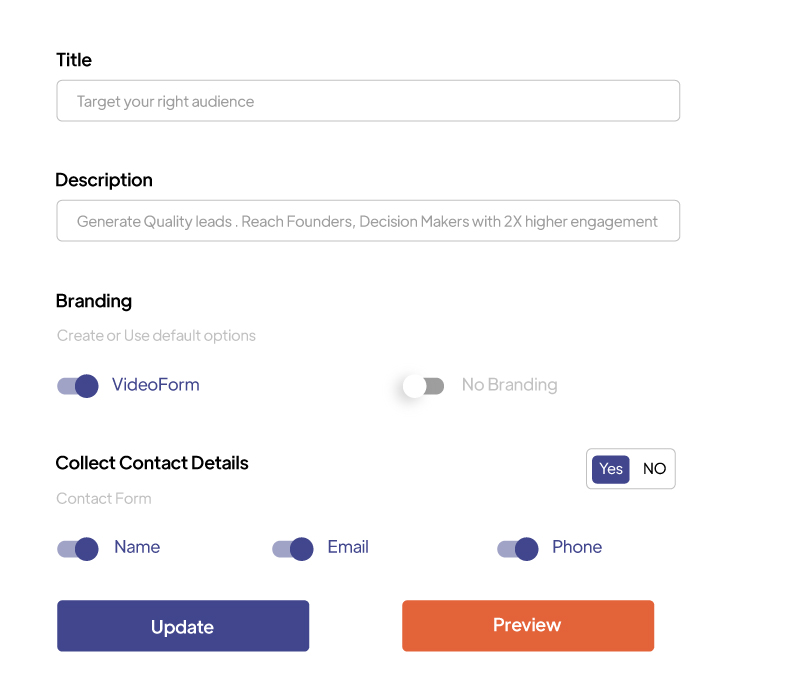Click the Contact Form subtitle text
This screenshot has height=693, width=800.
pos(104,499)
